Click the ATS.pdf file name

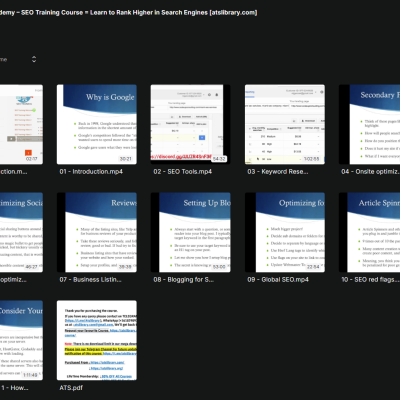71,388
